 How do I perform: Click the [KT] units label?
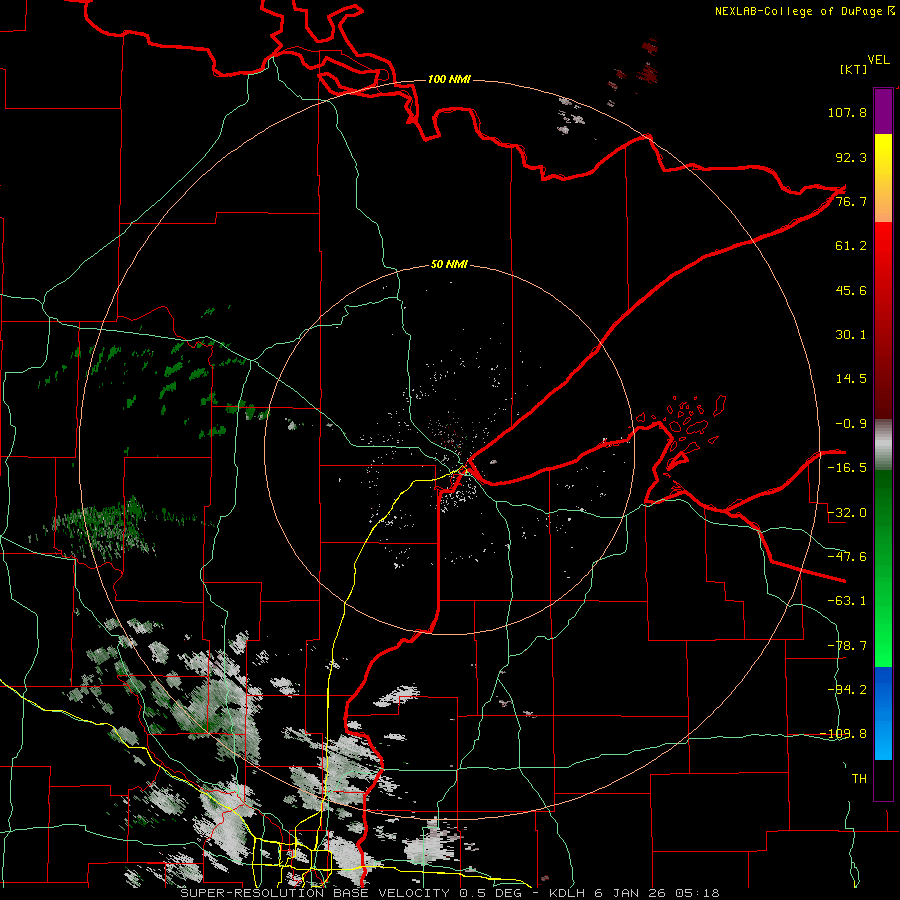point(853,69)
